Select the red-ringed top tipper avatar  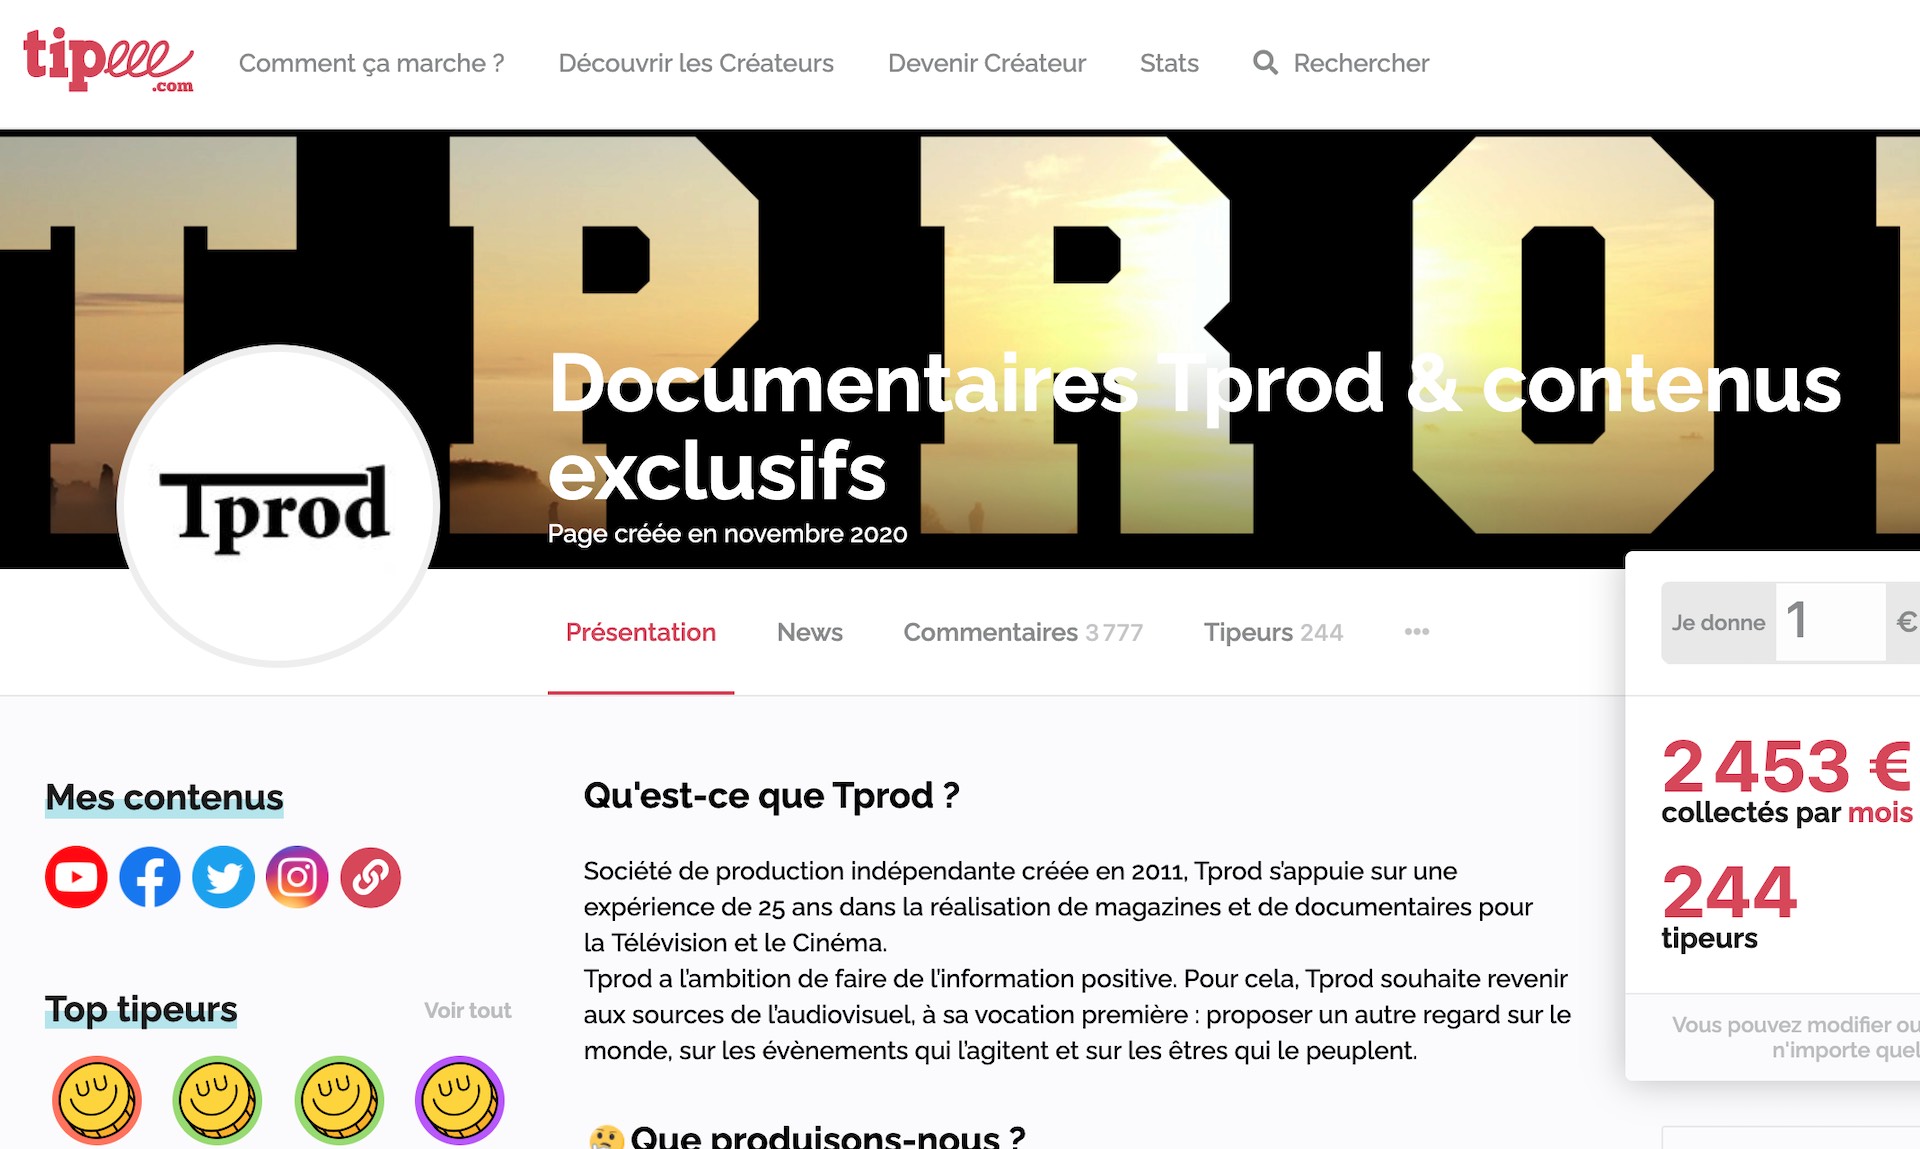(x=97, y=1100)
